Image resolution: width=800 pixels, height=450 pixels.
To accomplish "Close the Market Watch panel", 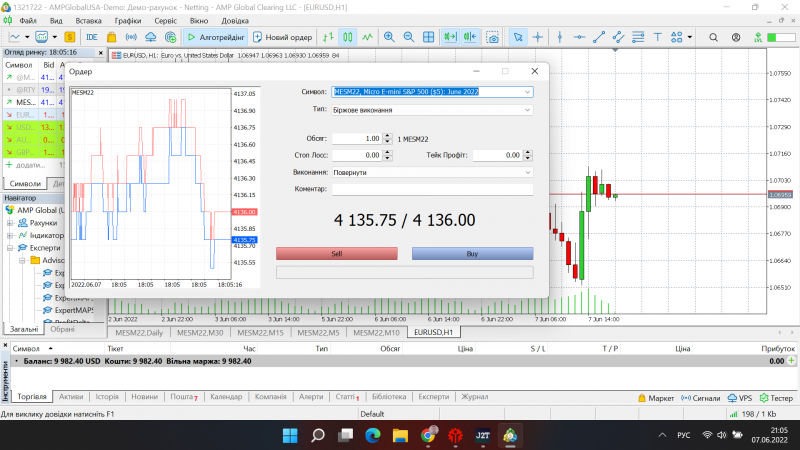I will point(101,53).
